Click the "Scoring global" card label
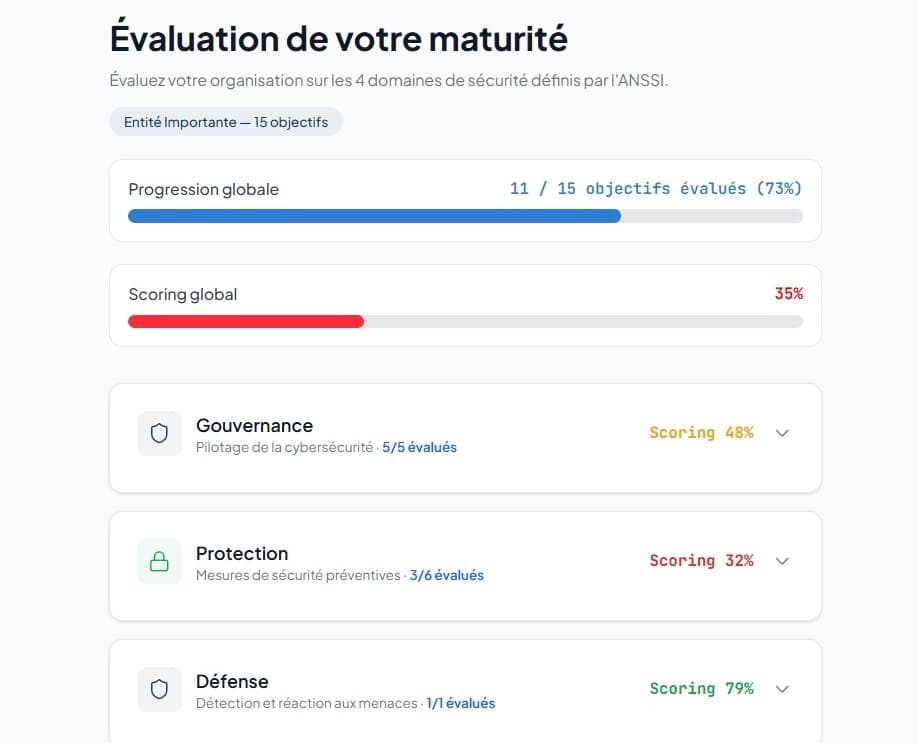Screen dimensions: 918x743 point(183,294)
